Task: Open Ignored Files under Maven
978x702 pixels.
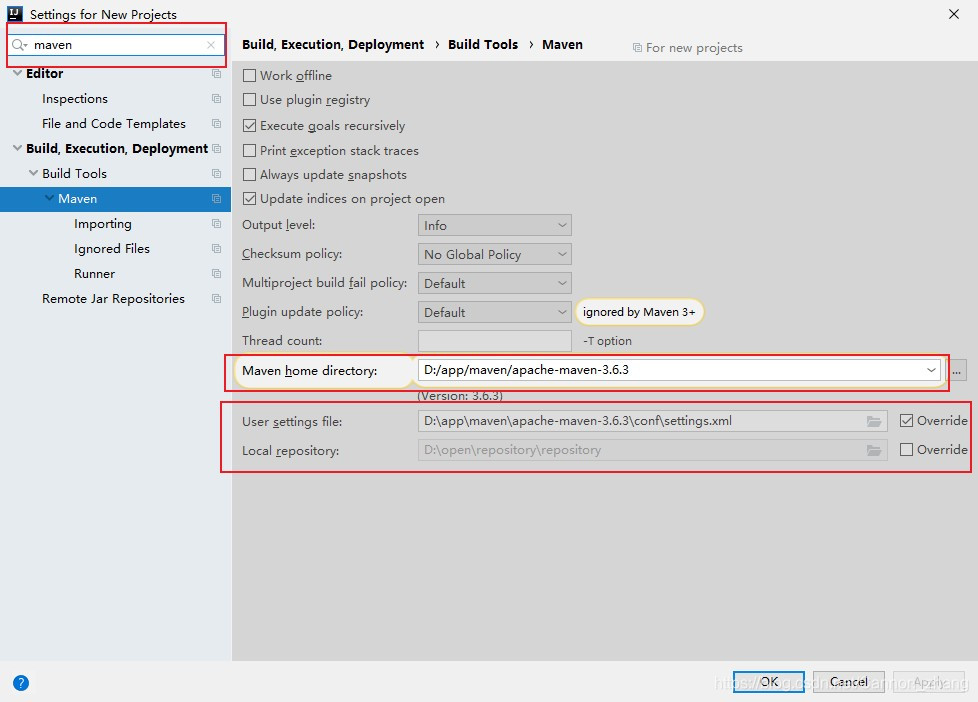Action: click(112, 248)
